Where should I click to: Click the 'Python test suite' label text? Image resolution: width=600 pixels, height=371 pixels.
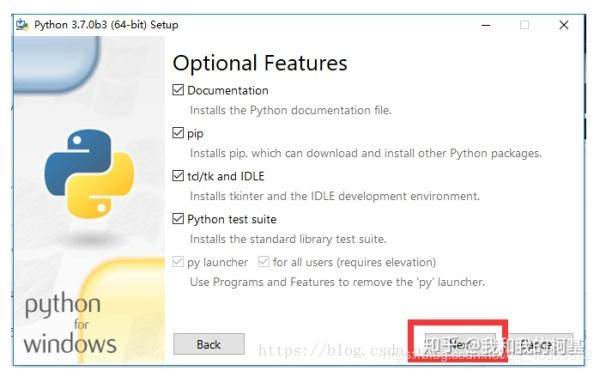[x=232, y=219]
